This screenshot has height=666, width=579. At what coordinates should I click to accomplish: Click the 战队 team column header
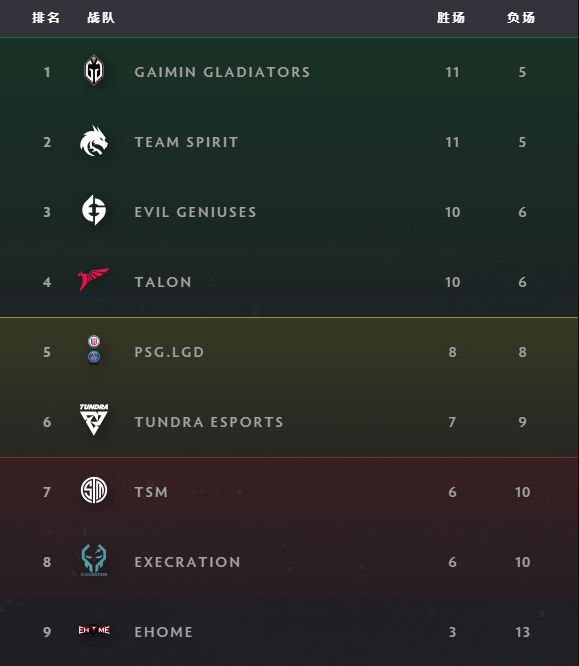click(x=101, y=18)
